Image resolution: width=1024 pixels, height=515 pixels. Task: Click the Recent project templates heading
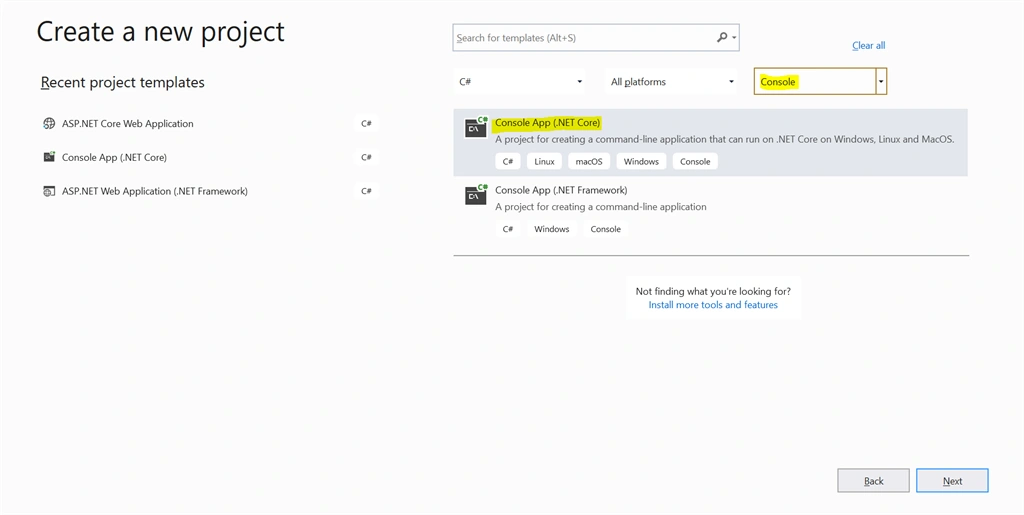point(123,82)
